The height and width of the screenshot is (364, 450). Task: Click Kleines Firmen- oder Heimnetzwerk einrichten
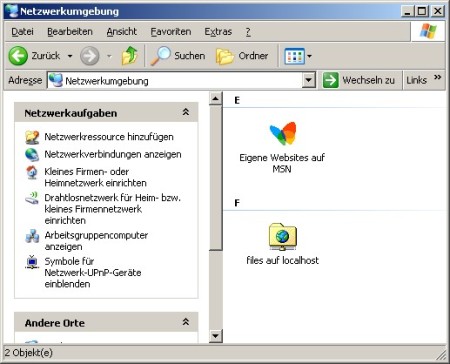pos(95,177)
